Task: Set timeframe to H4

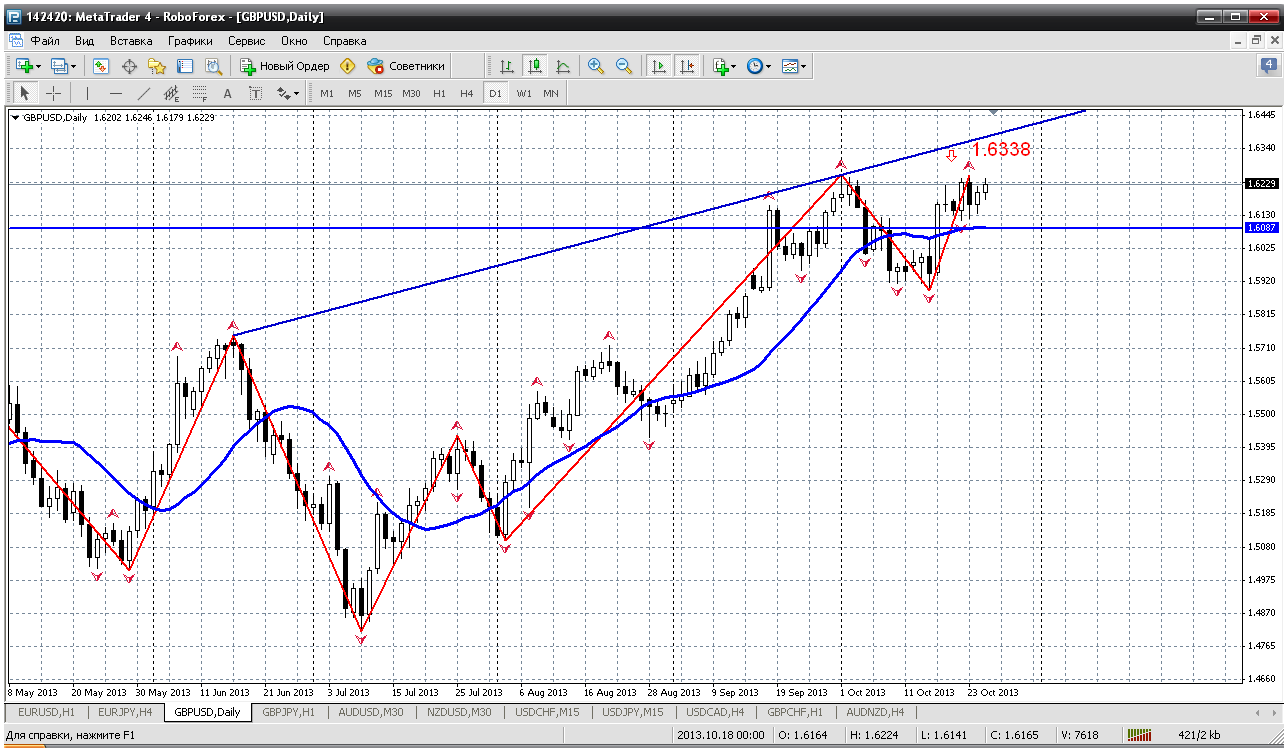Action: point(467,93)
